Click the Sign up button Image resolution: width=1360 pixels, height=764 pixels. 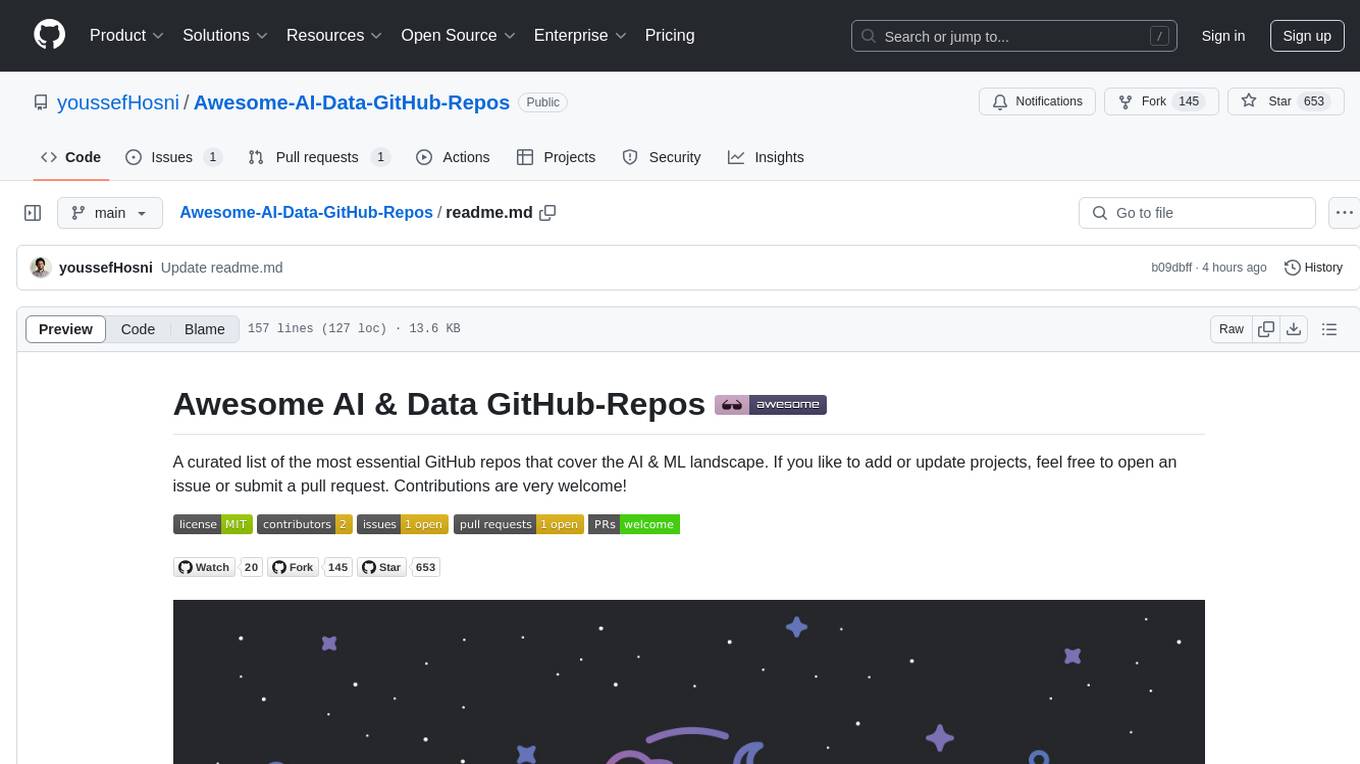coord(1307,36)
